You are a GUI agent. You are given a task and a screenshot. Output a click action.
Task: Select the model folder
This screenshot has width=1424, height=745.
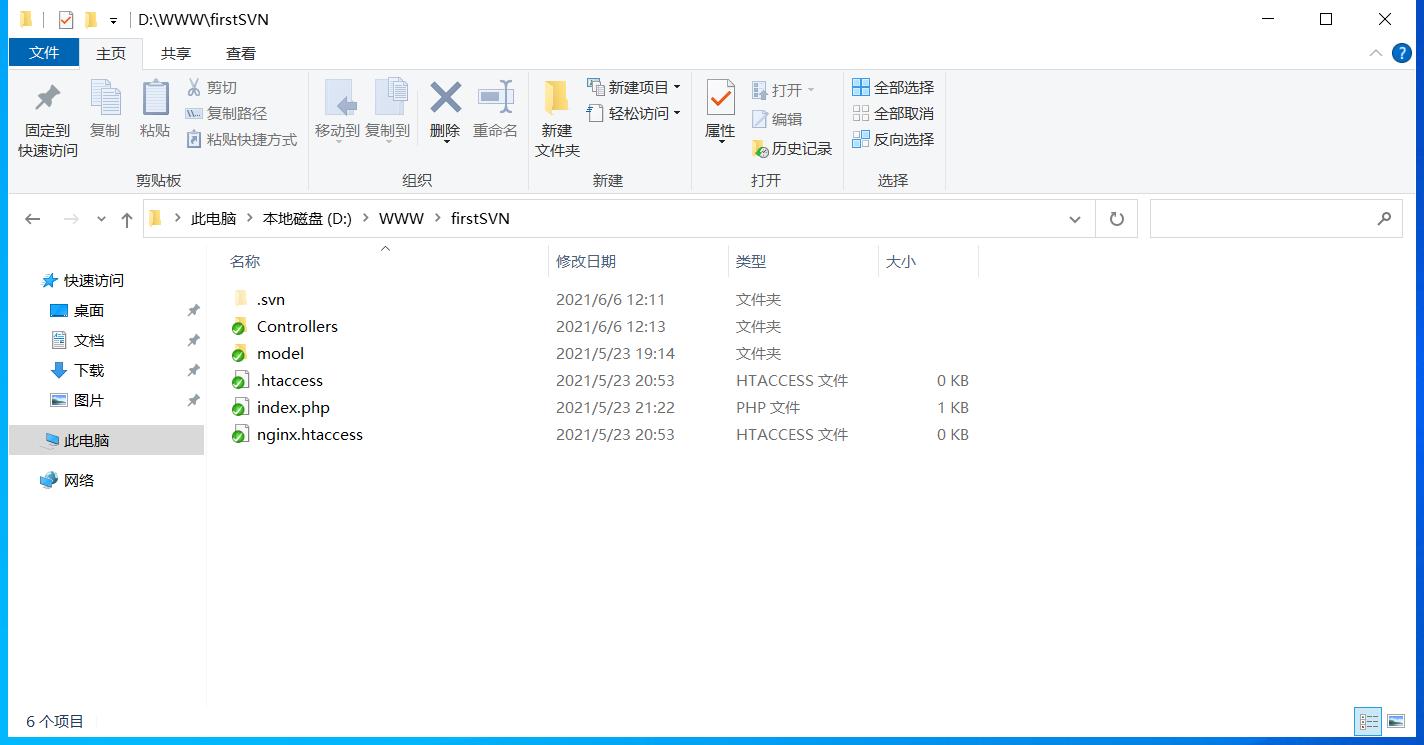[x=280, y=354]
